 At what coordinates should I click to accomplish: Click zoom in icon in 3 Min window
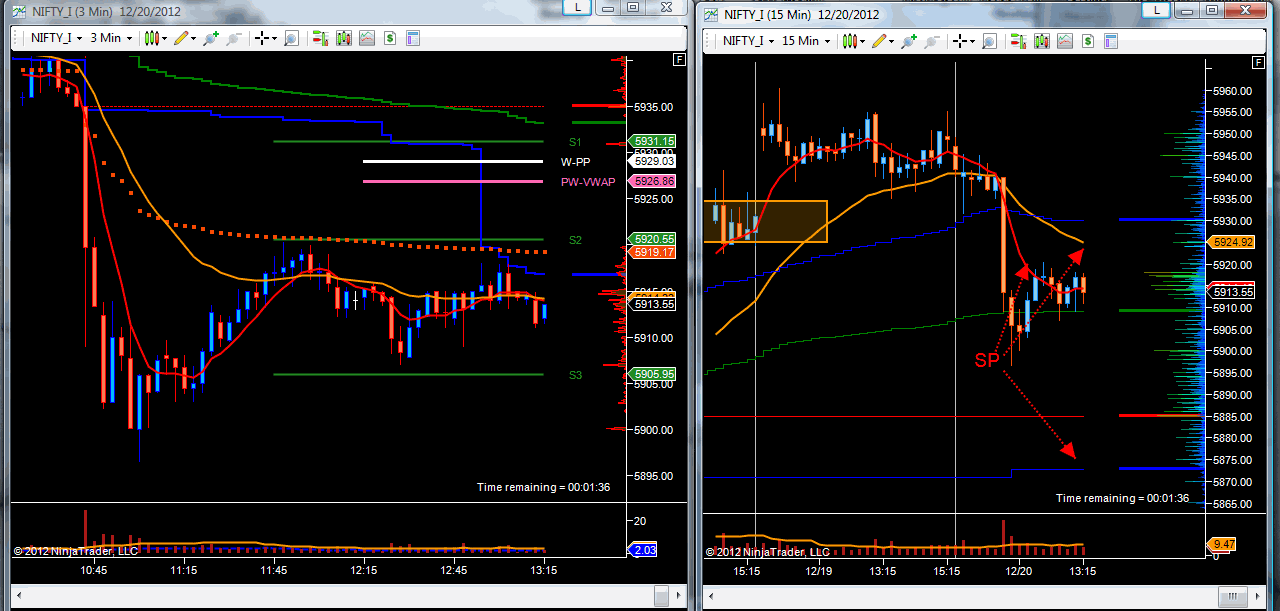[x=211, y=38]
